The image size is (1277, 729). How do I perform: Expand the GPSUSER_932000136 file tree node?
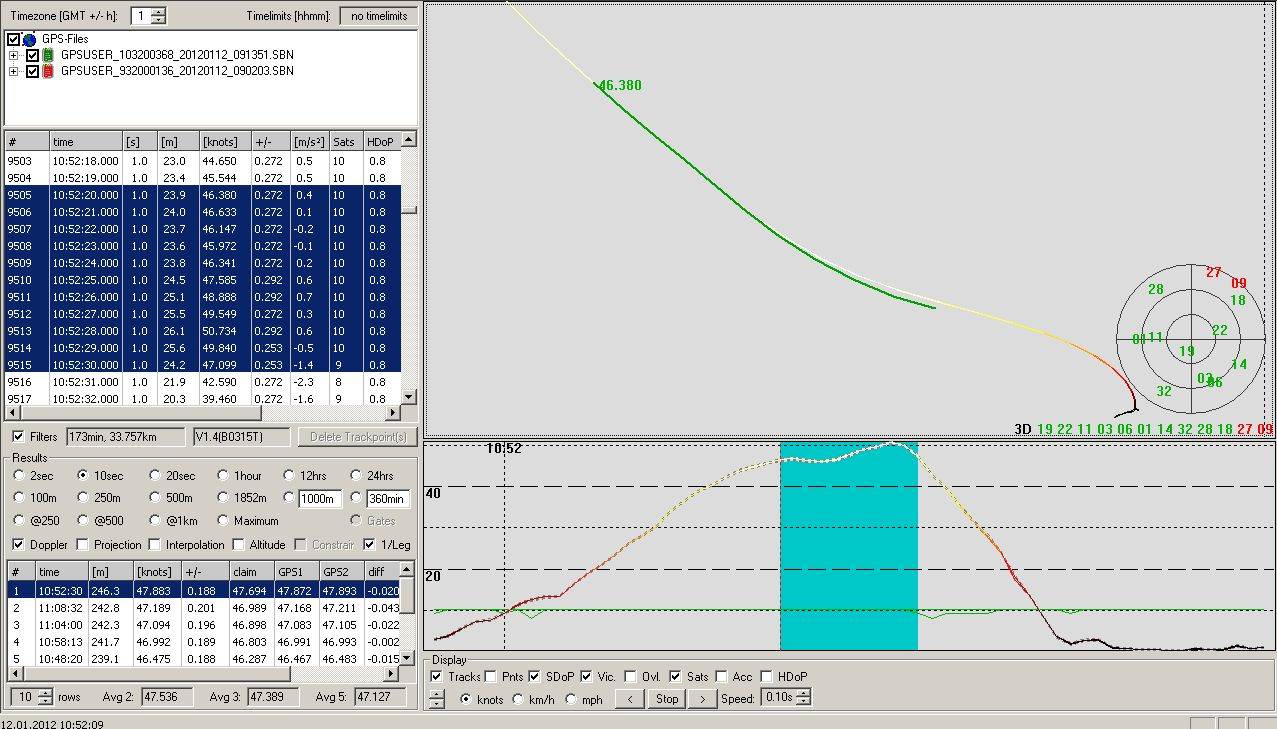[x=14, y=71]
